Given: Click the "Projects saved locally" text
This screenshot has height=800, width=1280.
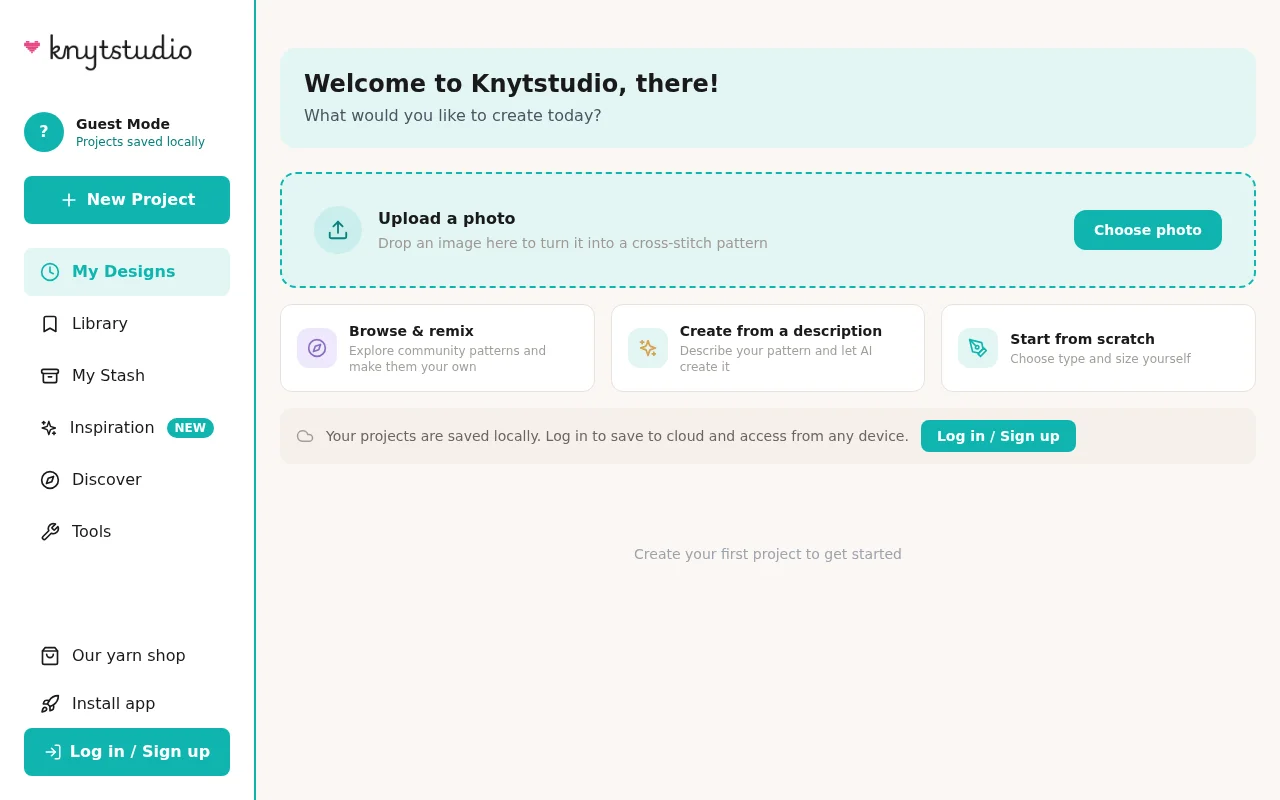Looking at the screenshot, I should click(x=140, y=142).
